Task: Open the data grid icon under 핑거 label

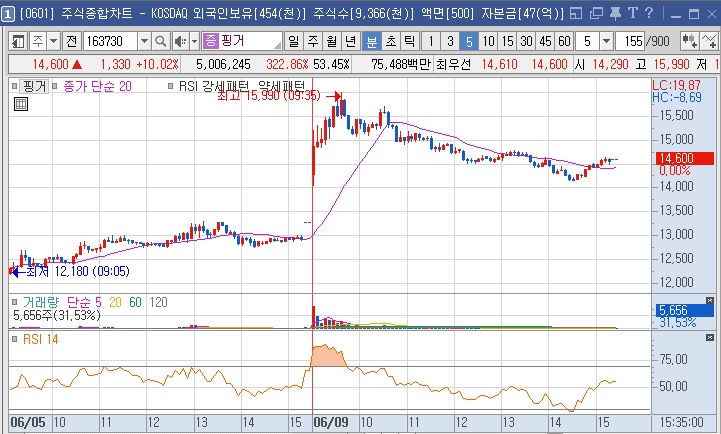Action: (x=21, y=104)
